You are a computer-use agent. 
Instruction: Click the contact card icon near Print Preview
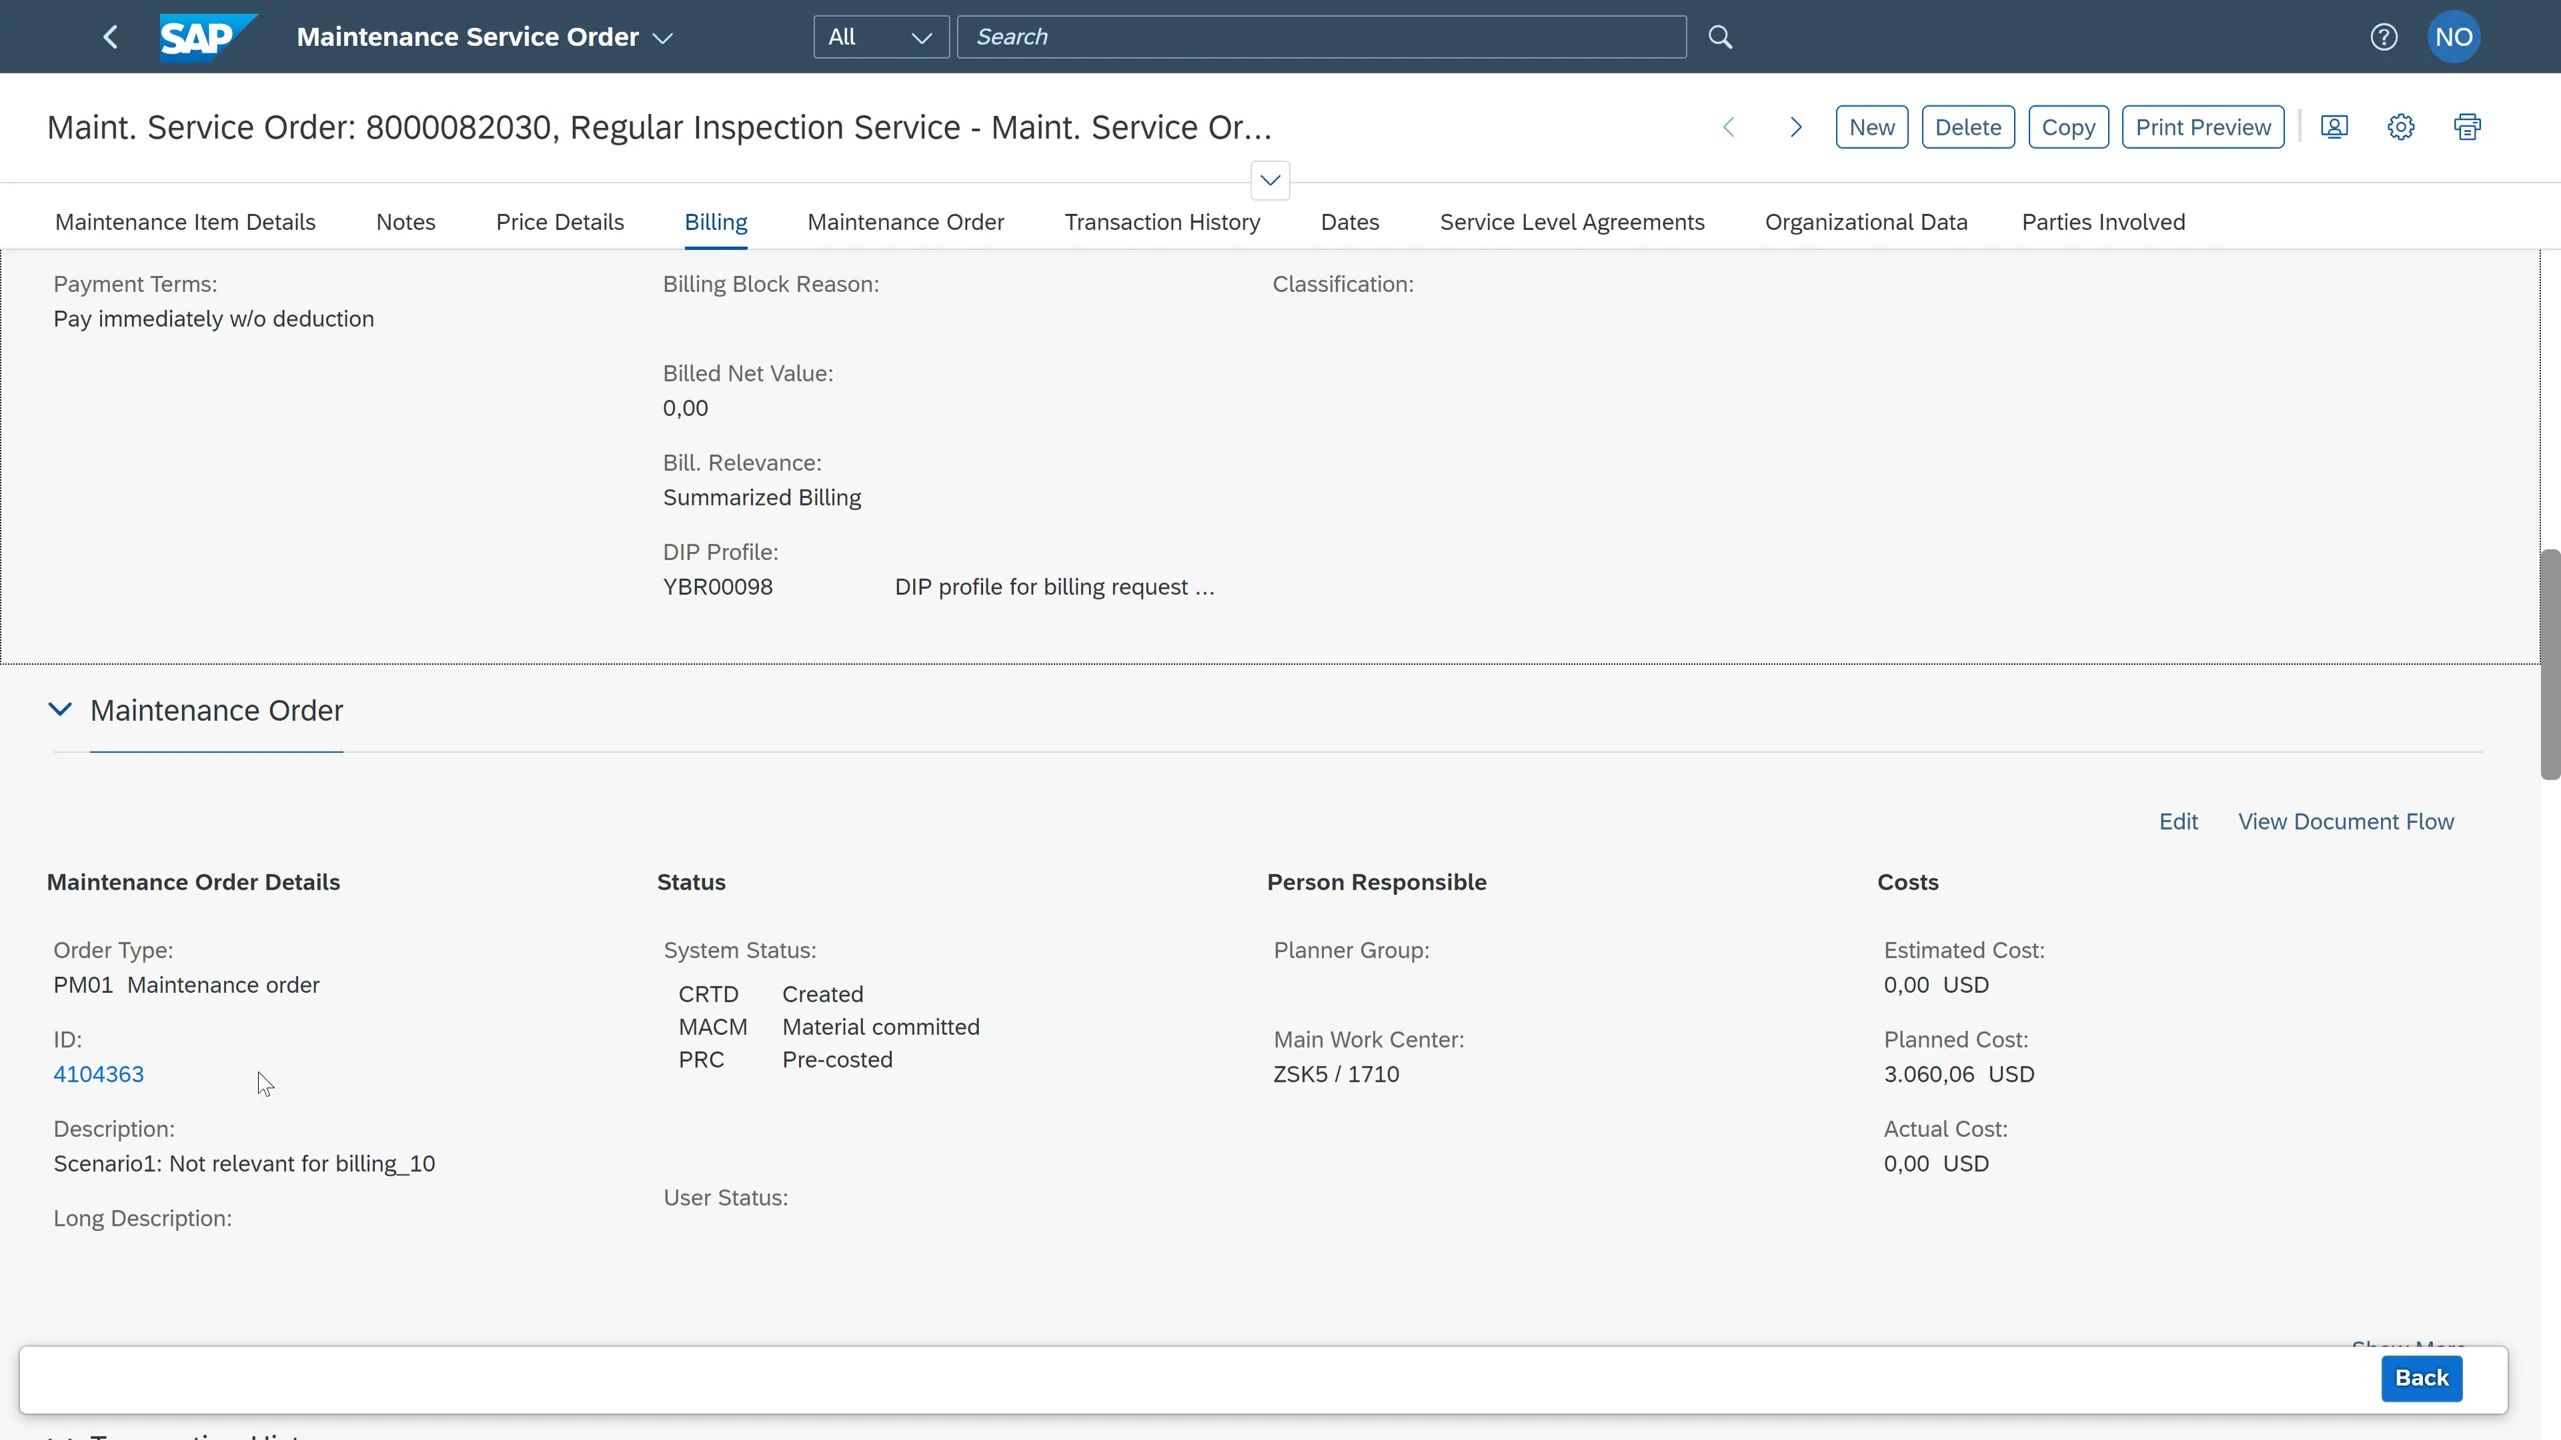pos(2335,127)
